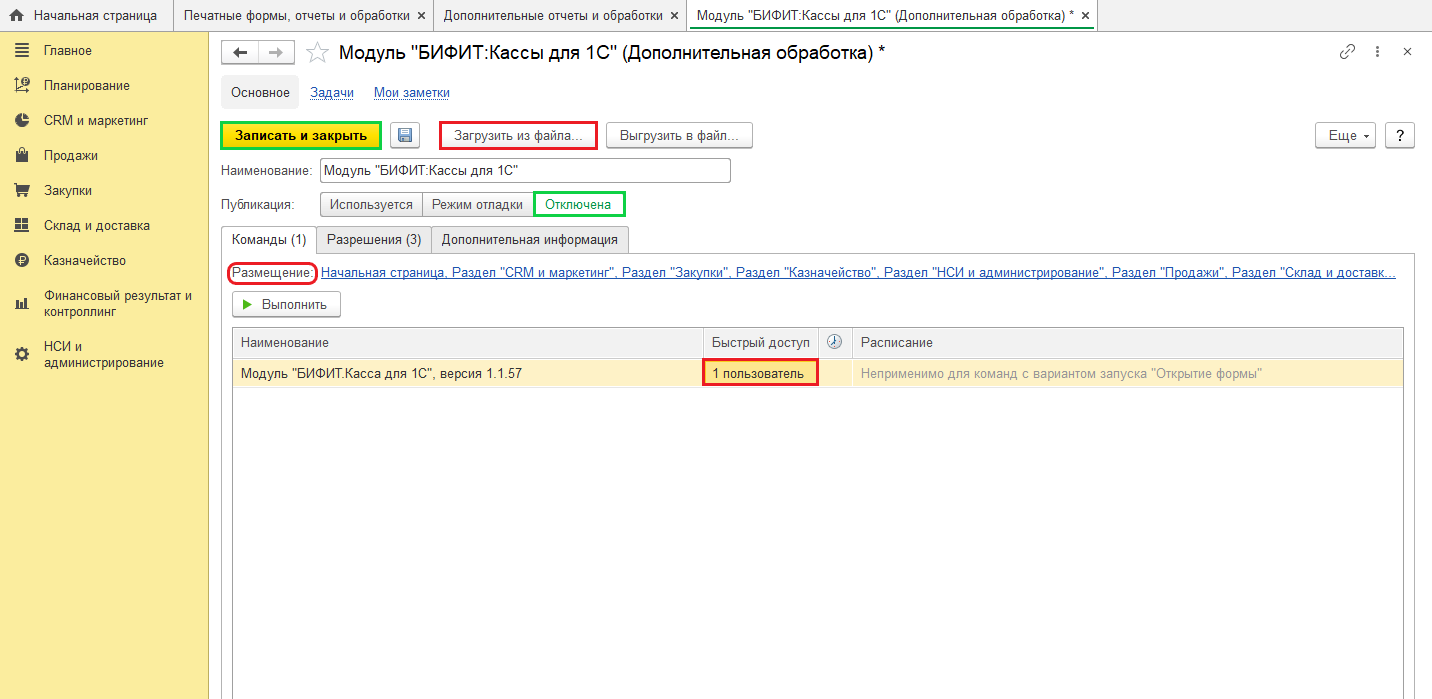Viewport: 1432px width, 699px height.
Task: Mark form as favorite with star icon
Action: tap(317, 53)
